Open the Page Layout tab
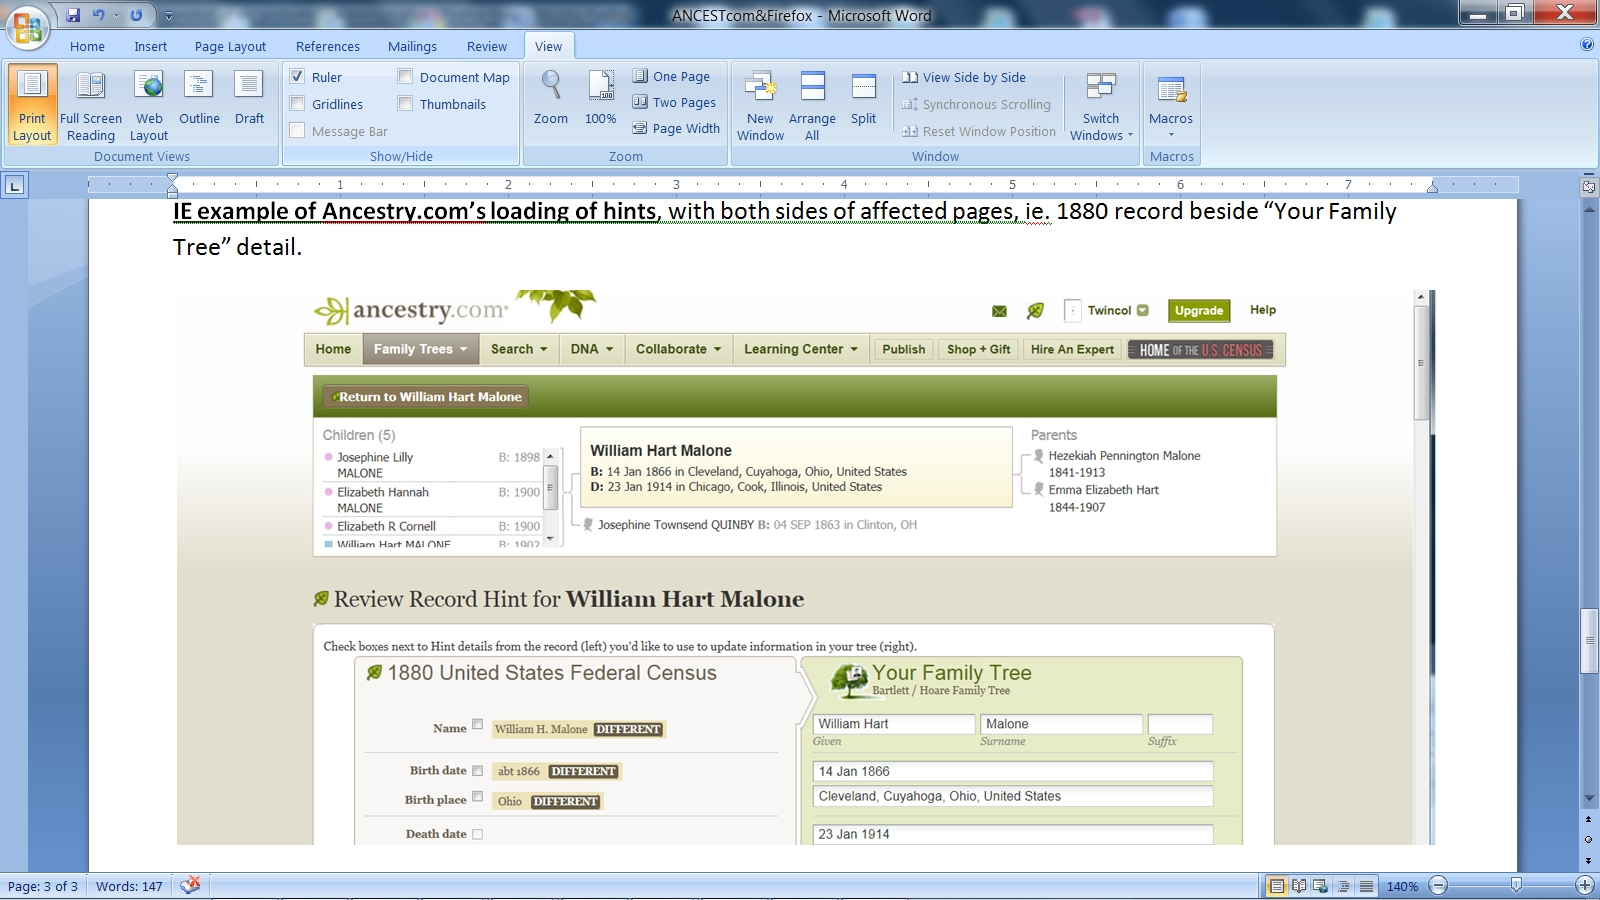Image resolution: width=1600 pixels, height=900 pixels. click(230, 46)
